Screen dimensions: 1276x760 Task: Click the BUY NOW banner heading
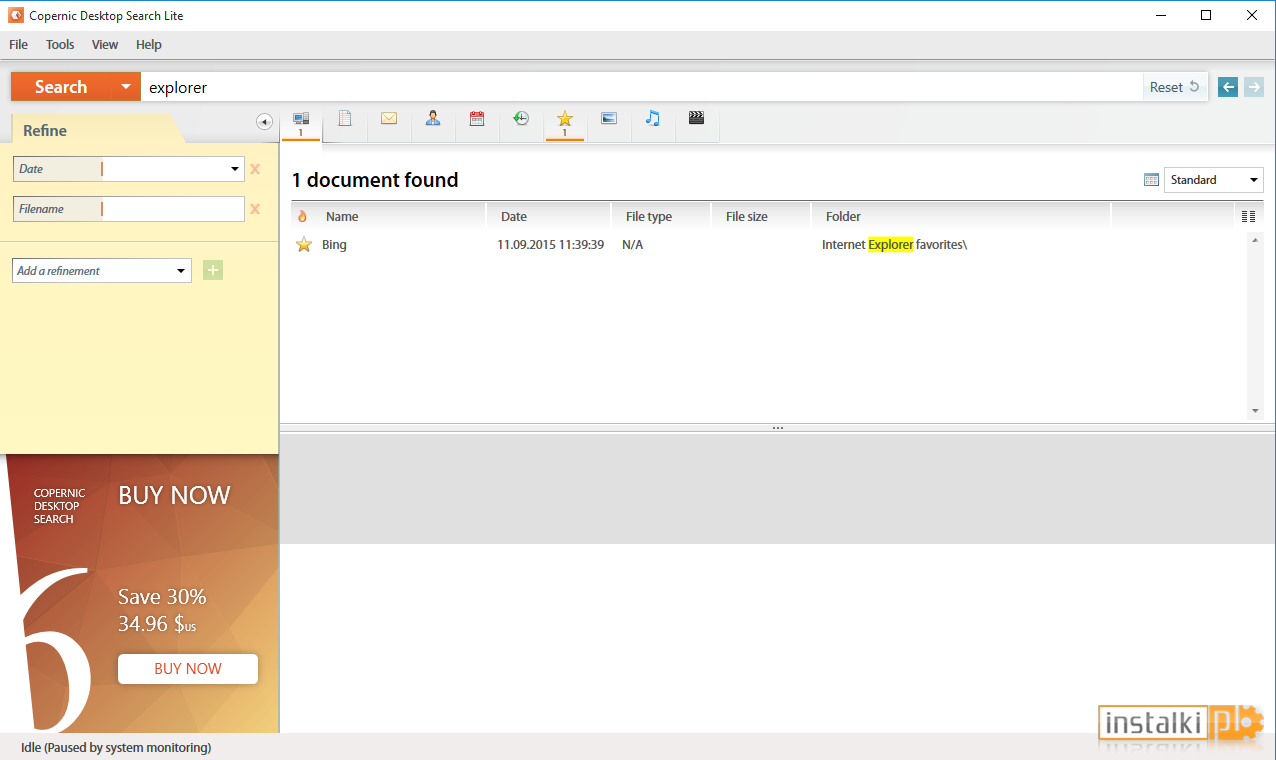tap(175, 495)
